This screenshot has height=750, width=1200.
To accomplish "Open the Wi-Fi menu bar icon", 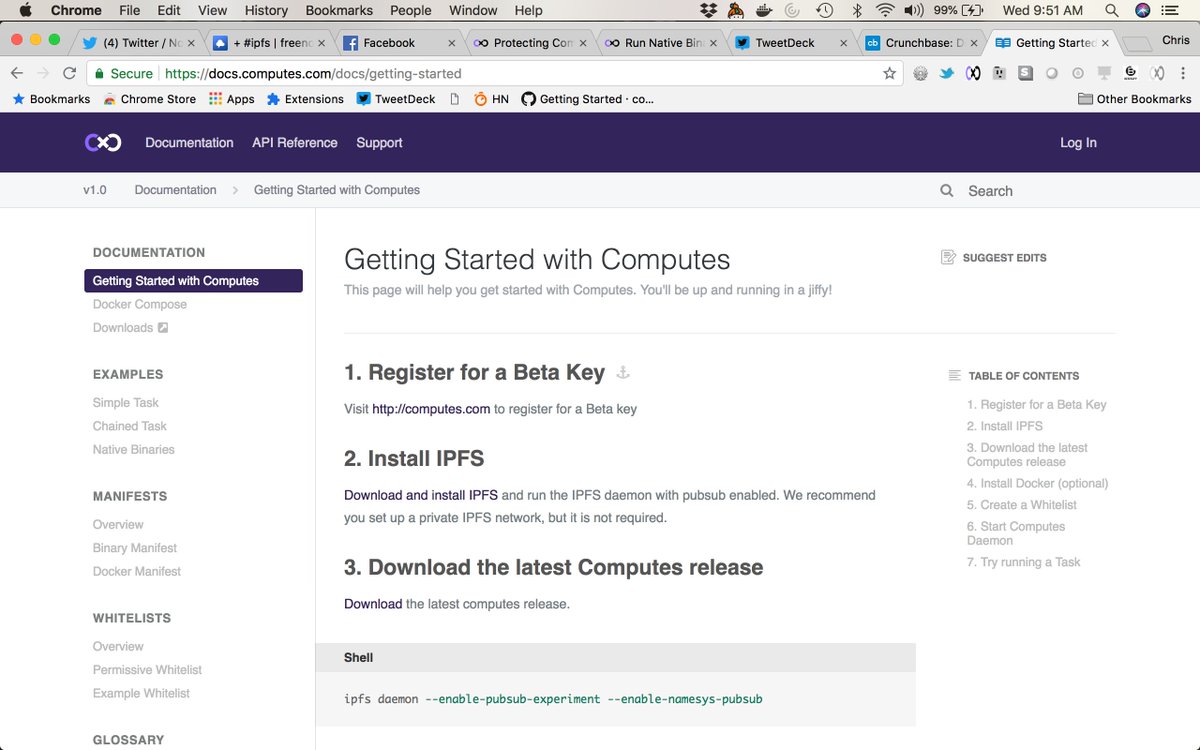I will 885,11.
